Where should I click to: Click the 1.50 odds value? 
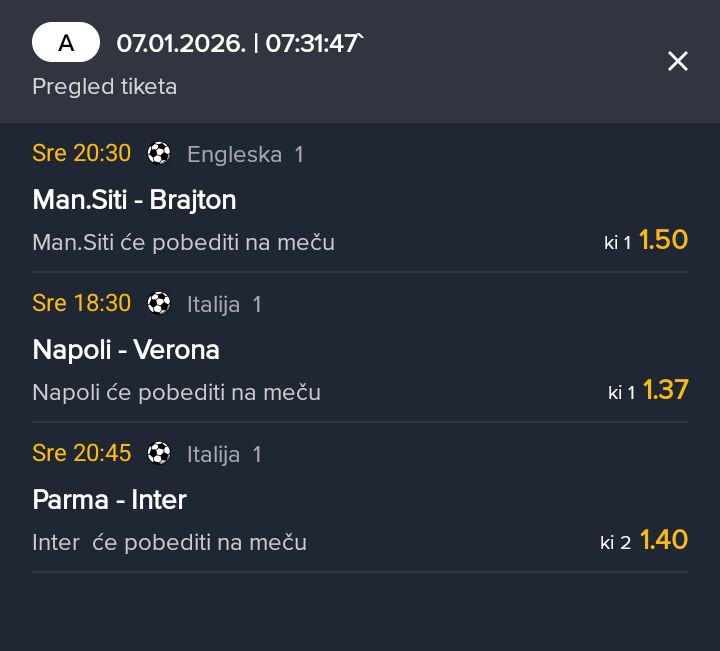pyautogui.click(x=663, y=240)
